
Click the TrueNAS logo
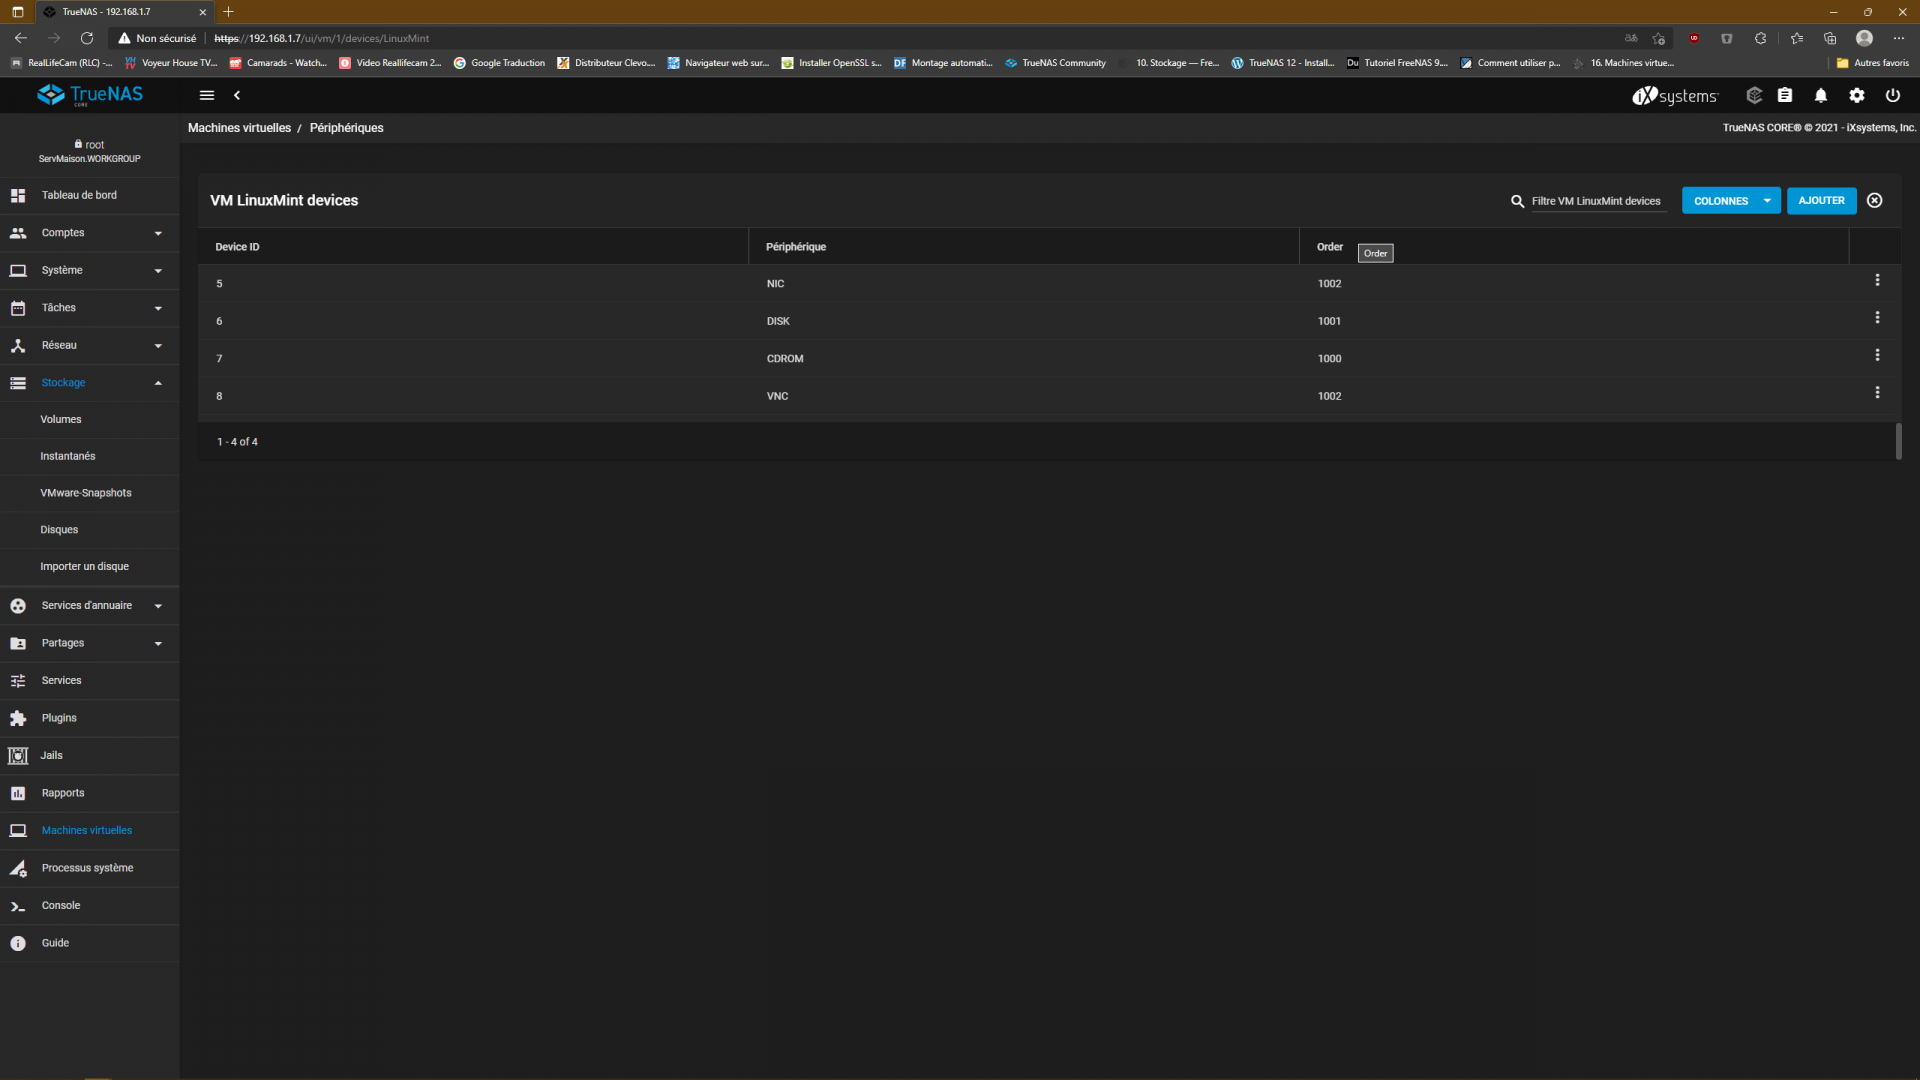90,95
